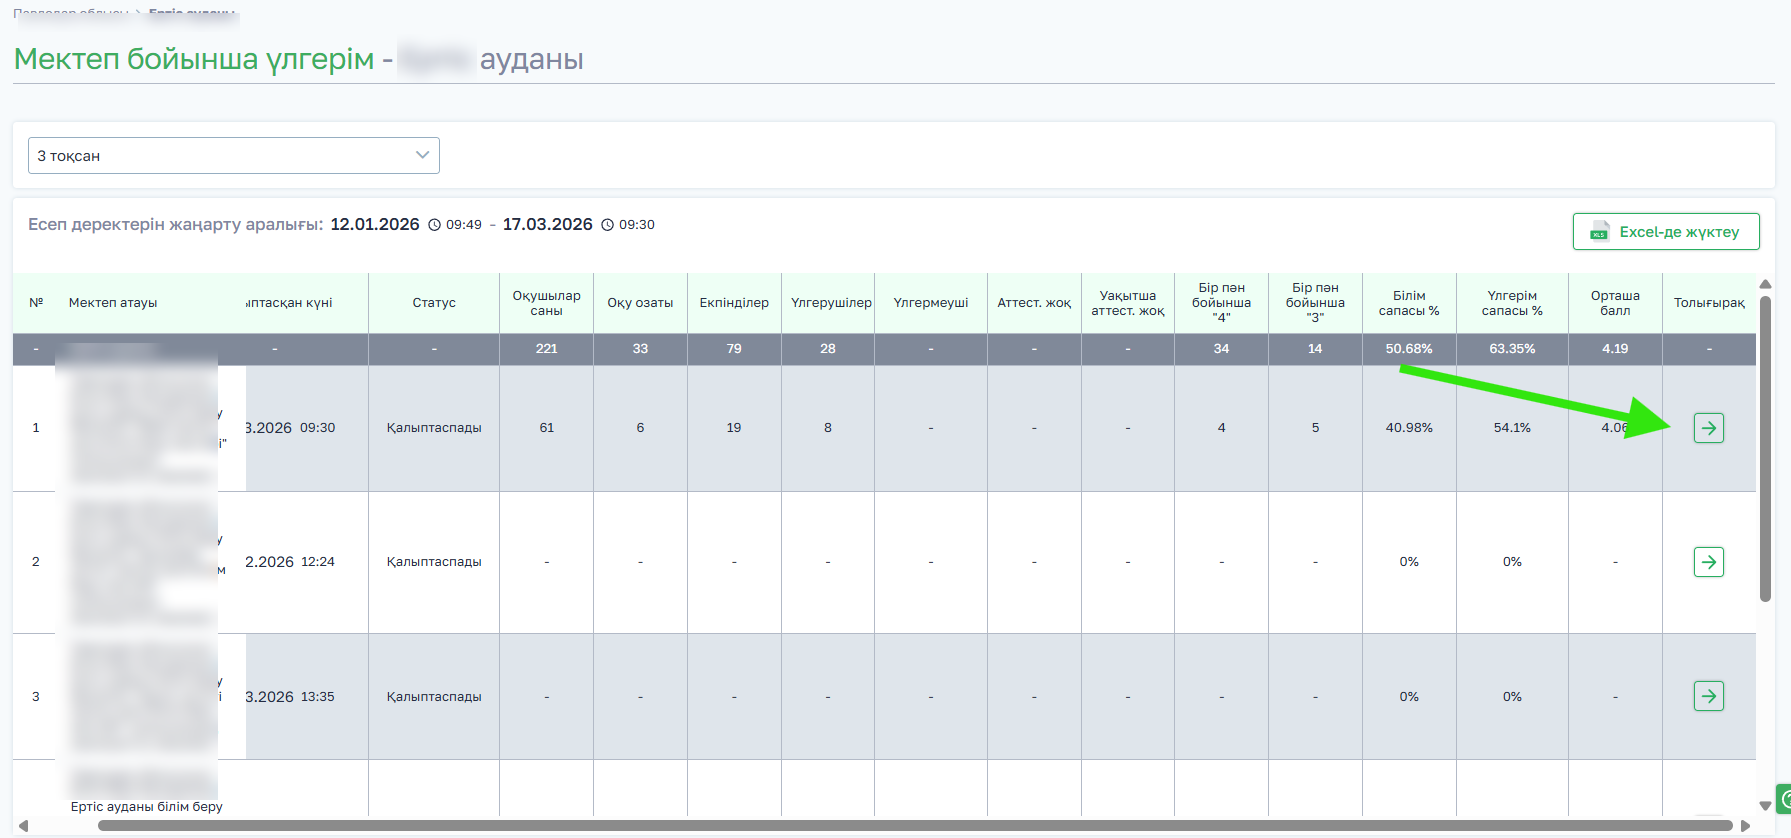
Task: Open details arrow for school row 3
Action: tap(1708, 696)
